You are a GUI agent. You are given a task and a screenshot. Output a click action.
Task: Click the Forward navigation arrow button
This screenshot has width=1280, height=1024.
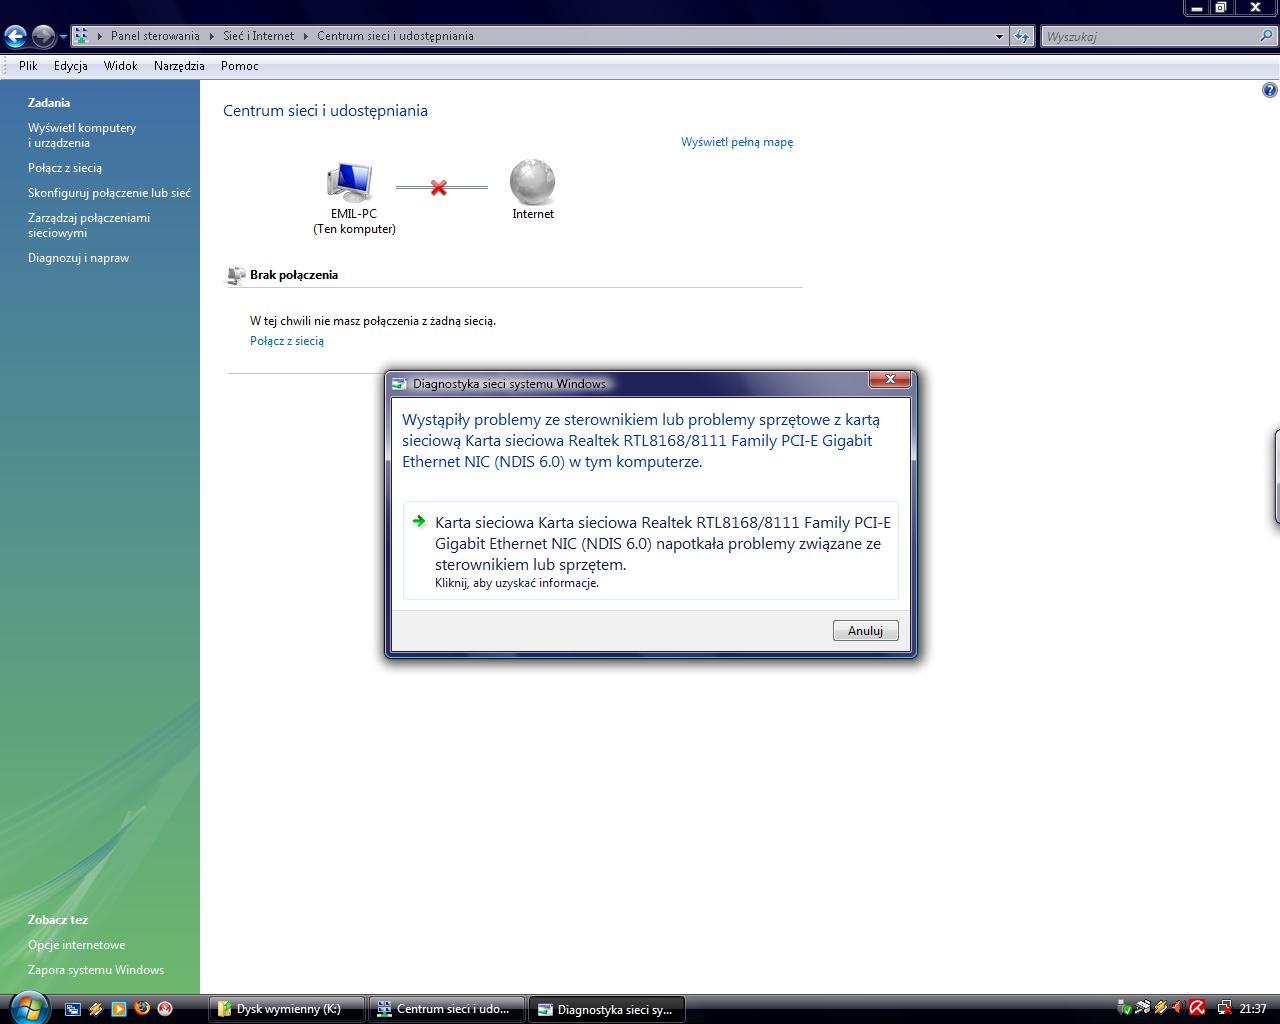click(43, 36)
